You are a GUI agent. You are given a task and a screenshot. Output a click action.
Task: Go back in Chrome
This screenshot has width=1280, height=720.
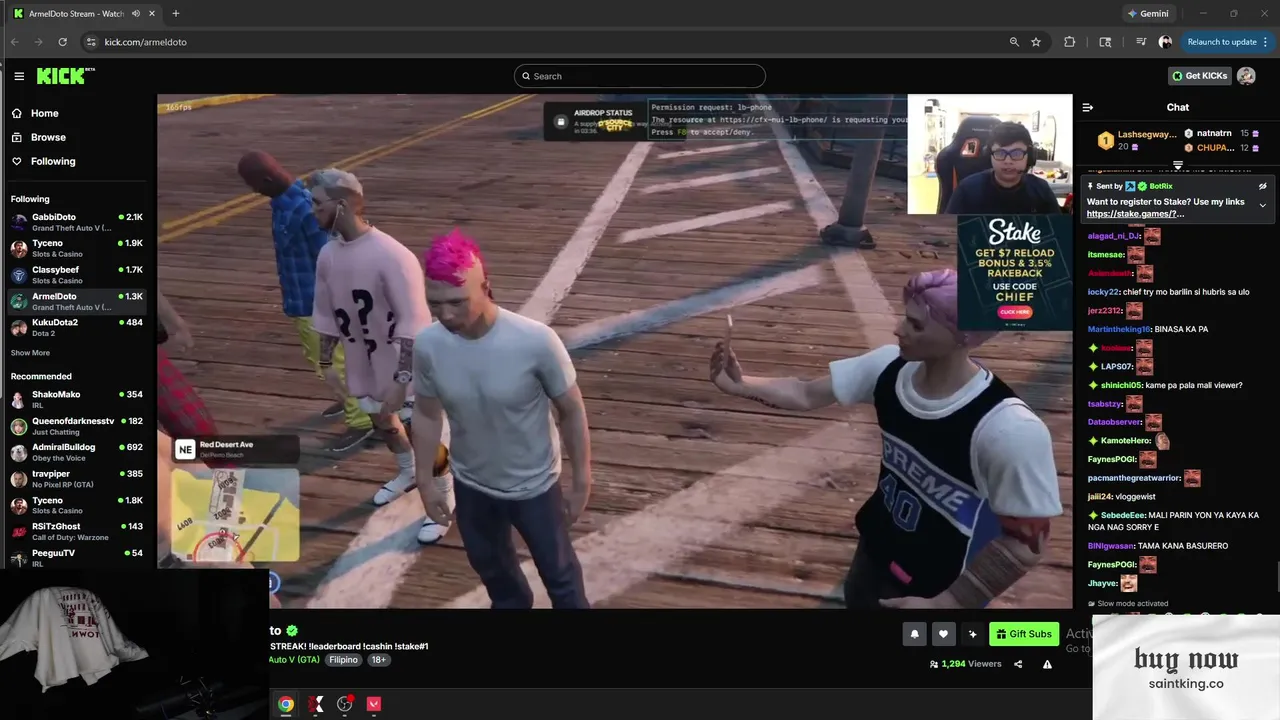[x=14, y=42]
